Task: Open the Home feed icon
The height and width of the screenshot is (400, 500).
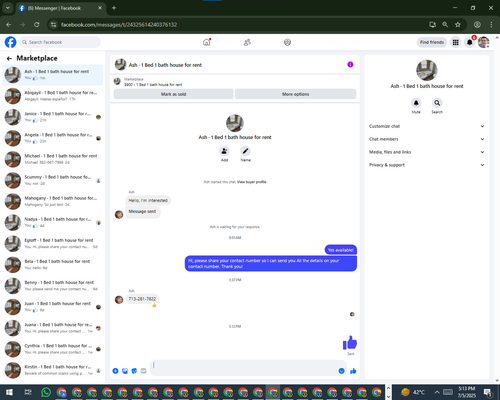Action: point(207,42)
